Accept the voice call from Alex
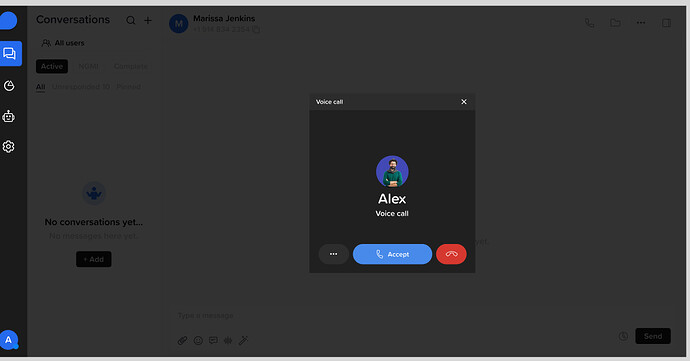690x361 pixels. (392, 254)
